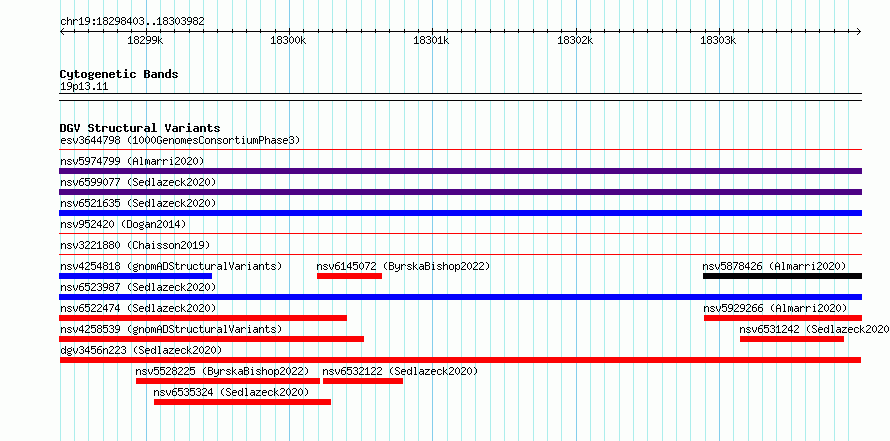
Task: Click the nsv5929266 (Almarri2020) label
Action: 775,308
